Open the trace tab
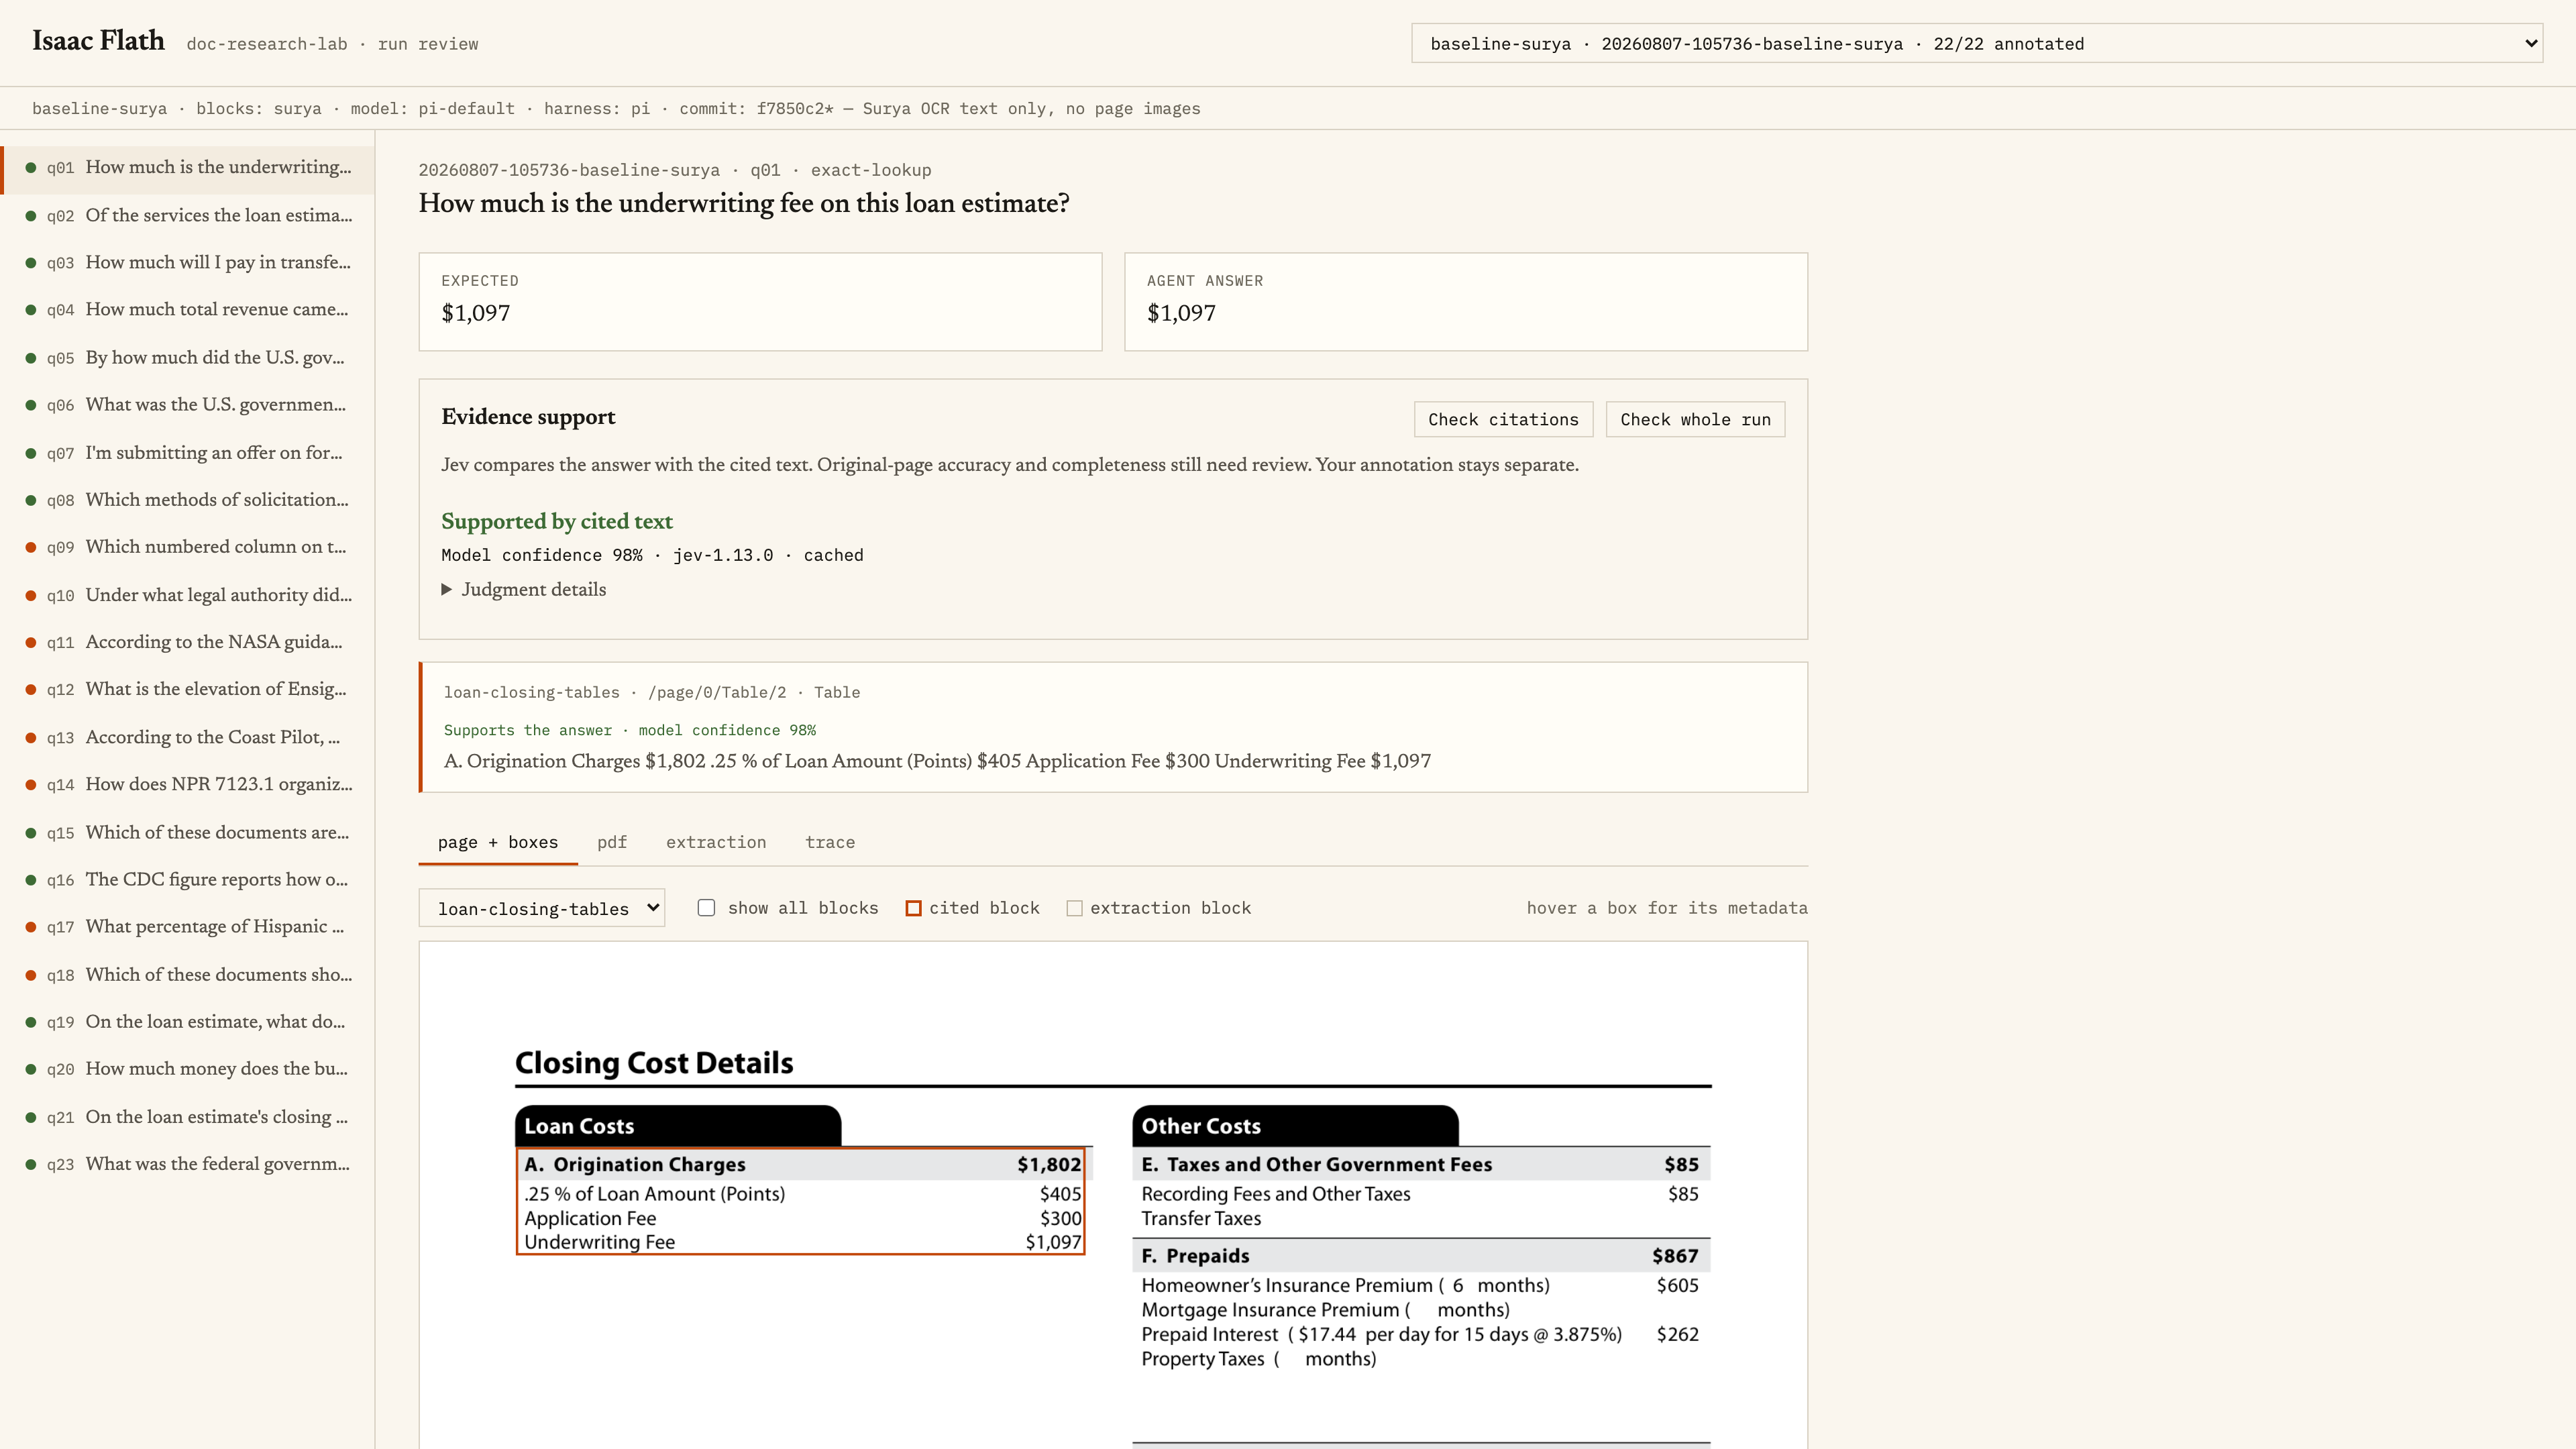Image resolution: width=2576 pixels, height=1449 pixels. [x=830, y=842]
